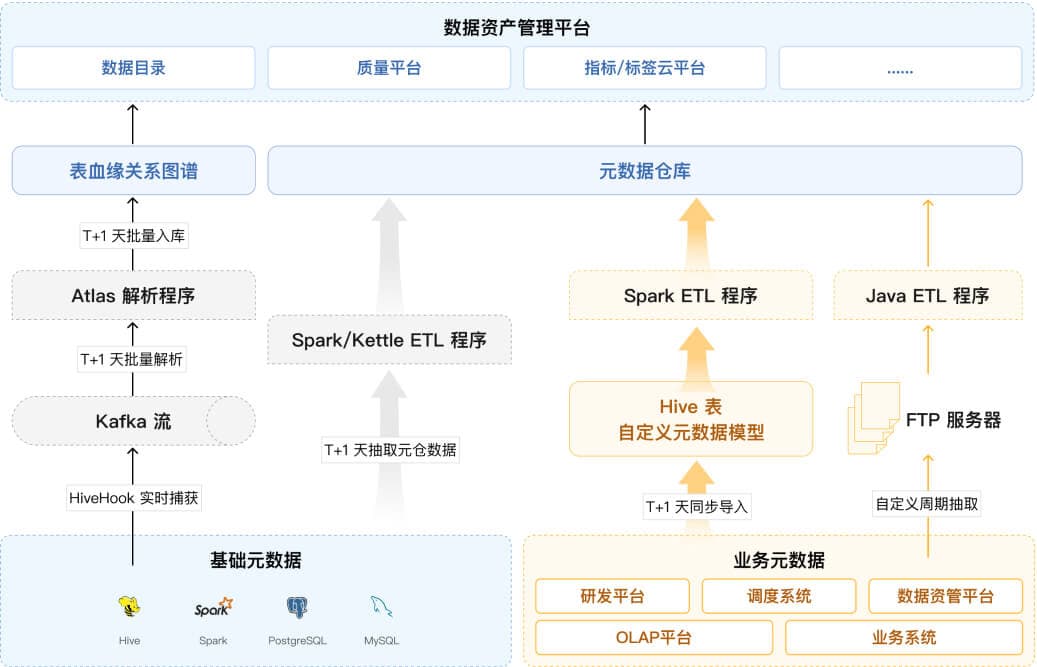Image resolution: width=1037 pixels, height=667 pixels.
Task: Click the Hive 表 自定义元数据模型 box
Action: pos(690,419)
